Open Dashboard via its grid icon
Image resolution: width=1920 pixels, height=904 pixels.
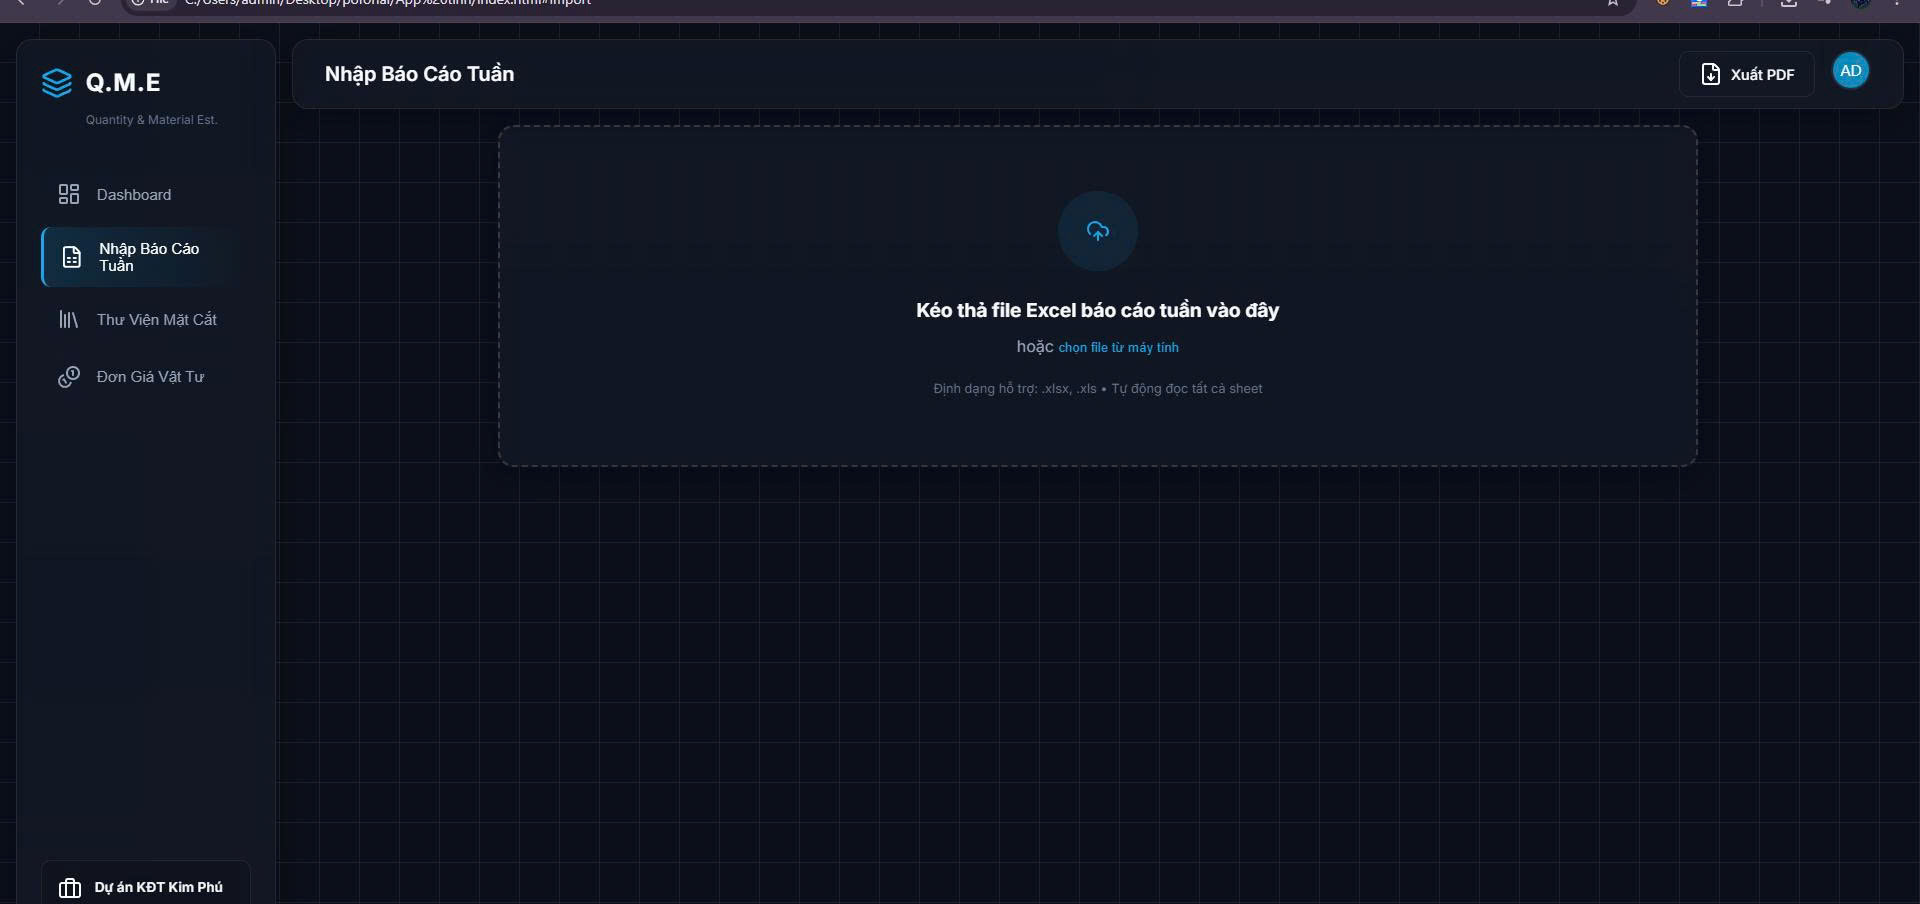pos(69,194)
